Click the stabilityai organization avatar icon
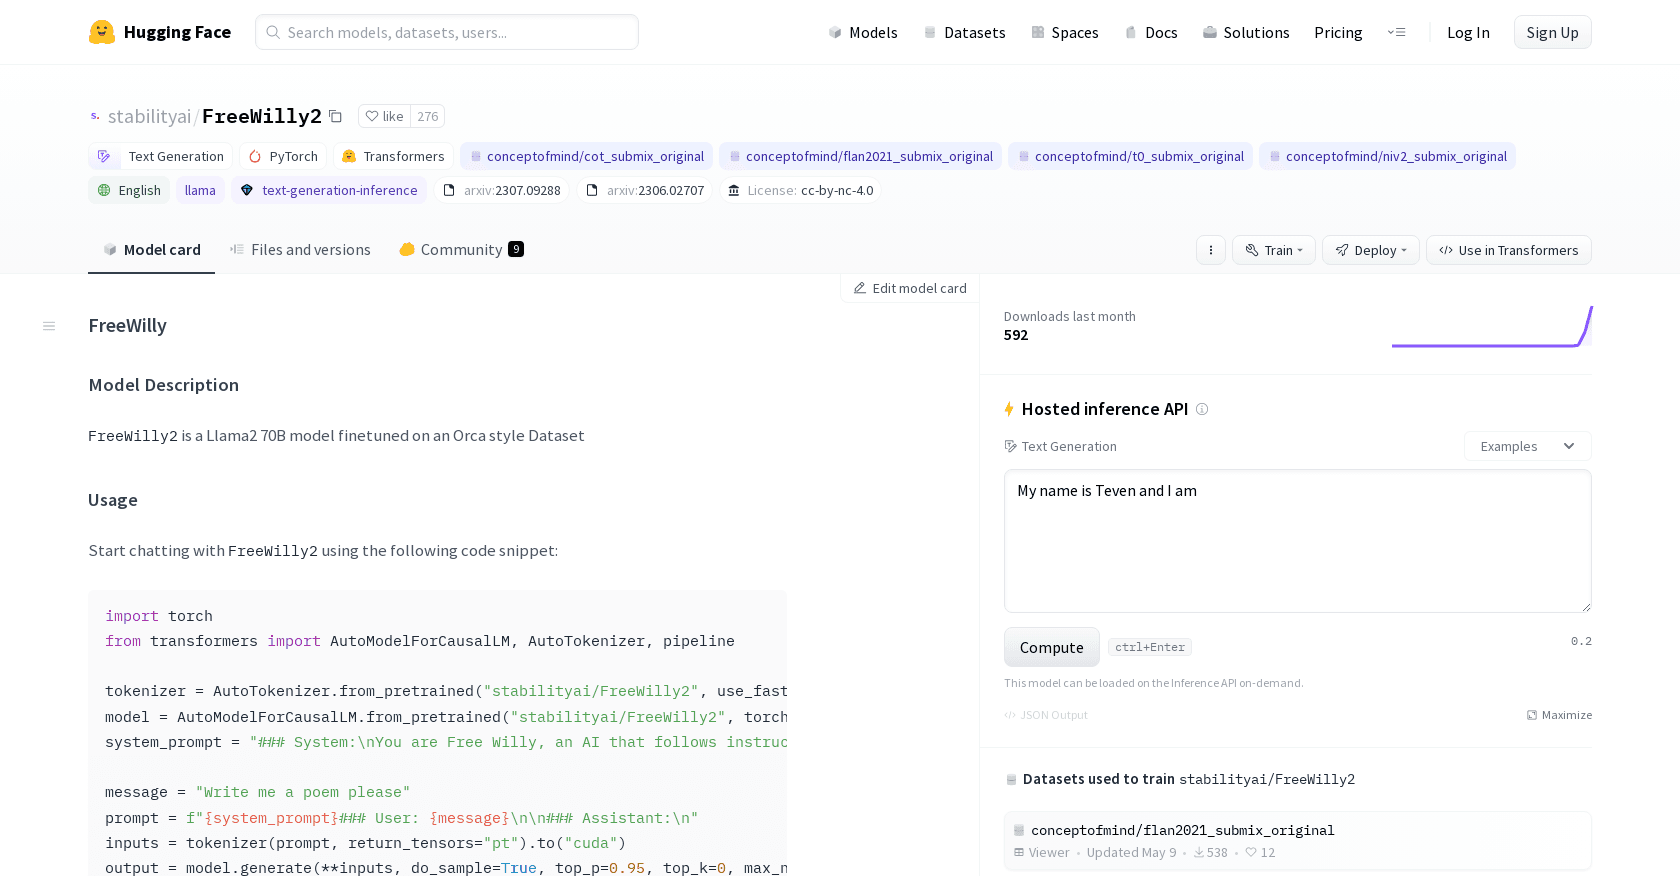This screenshot has width=1680, height=876. click(95, 116)
